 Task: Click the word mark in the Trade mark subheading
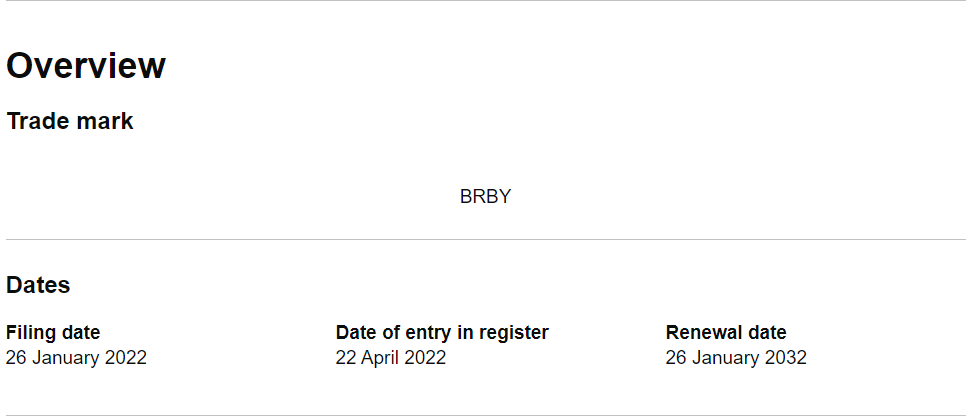coord(106,122)
